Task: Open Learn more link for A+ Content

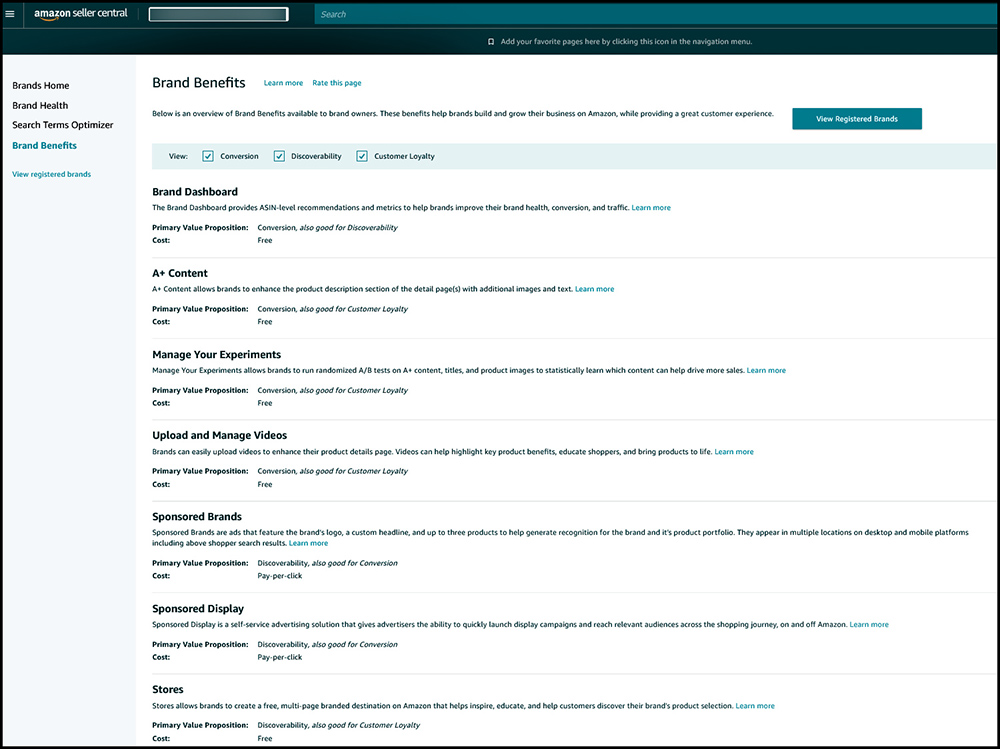Action: (x=594, y=289)
